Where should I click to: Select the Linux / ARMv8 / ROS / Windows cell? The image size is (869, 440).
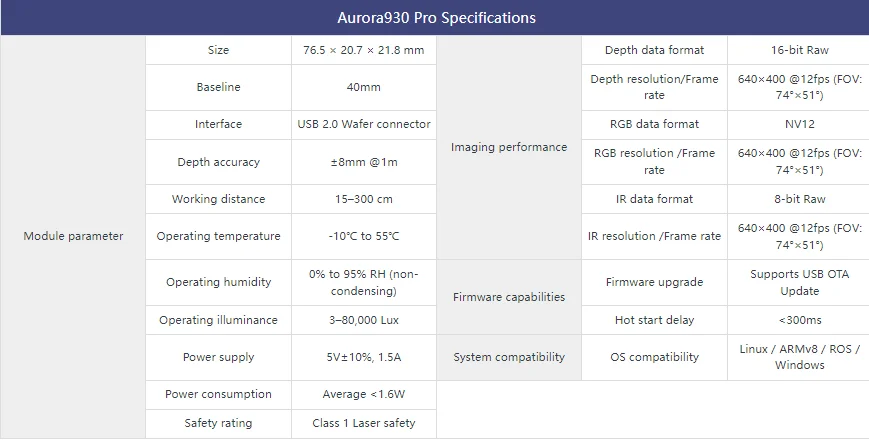point(799,357)
